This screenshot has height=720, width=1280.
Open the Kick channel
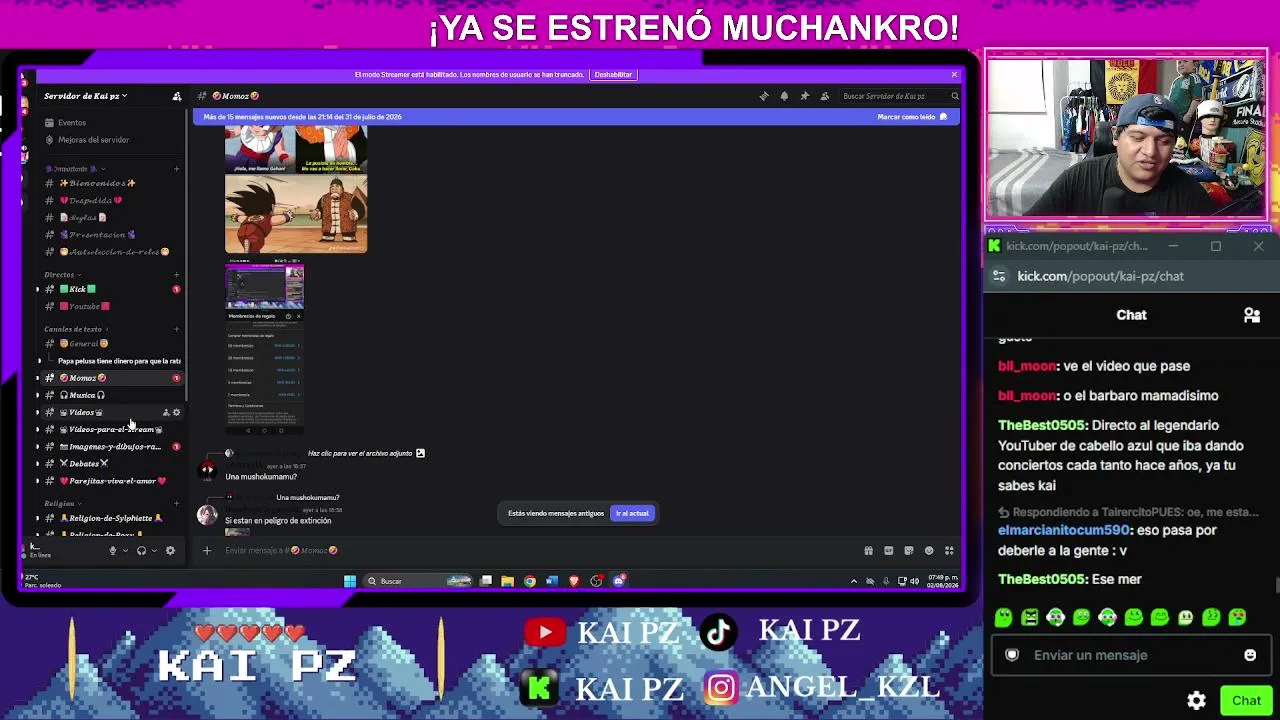(x=110, y=289)
